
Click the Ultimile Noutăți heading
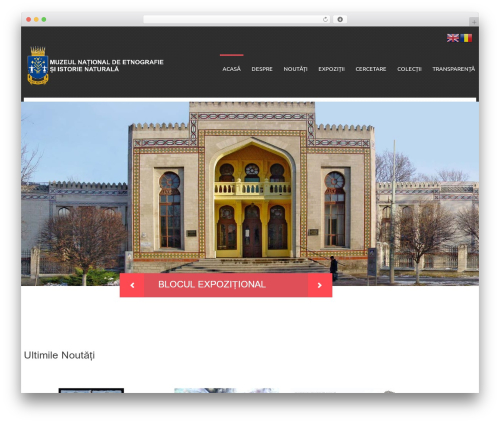pyautogui.click(x=59, y=355)
